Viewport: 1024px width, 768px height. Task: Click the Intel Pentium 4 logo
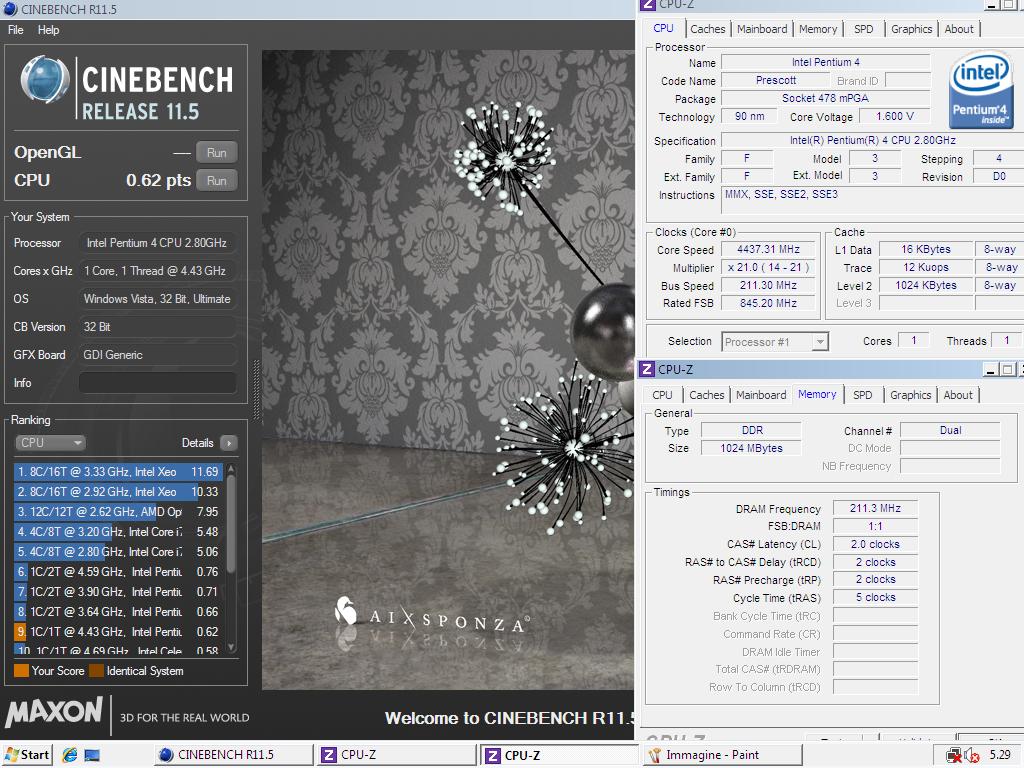[981, 89]
